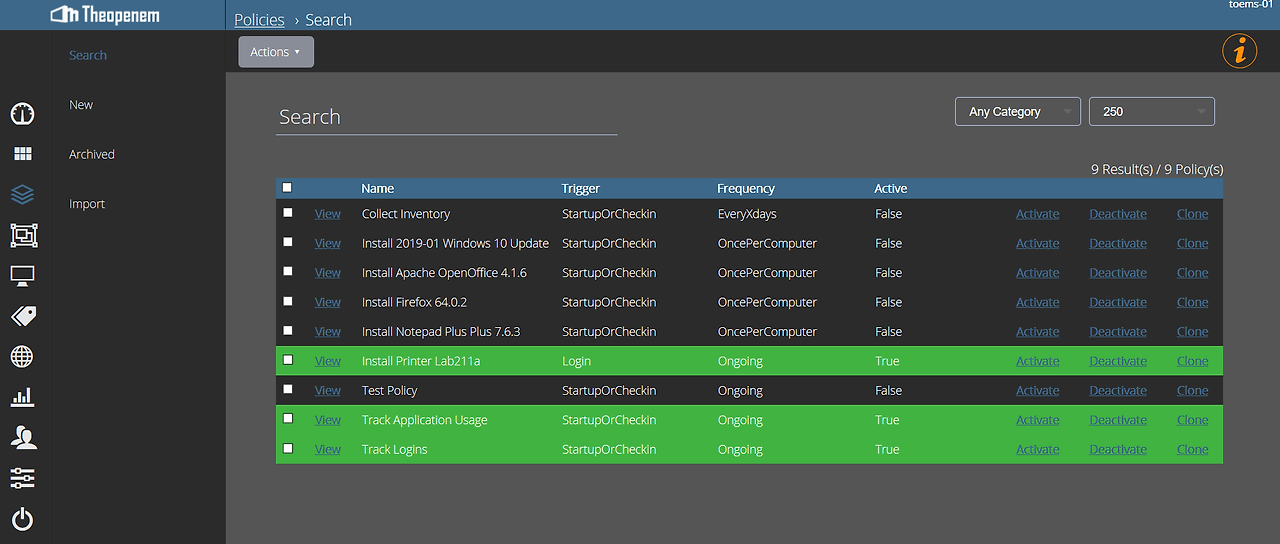1280x544 pixels.
Task: Deactivate the Track Application Usage policy
Action: pyautogui.click(x=1118, y=420)
